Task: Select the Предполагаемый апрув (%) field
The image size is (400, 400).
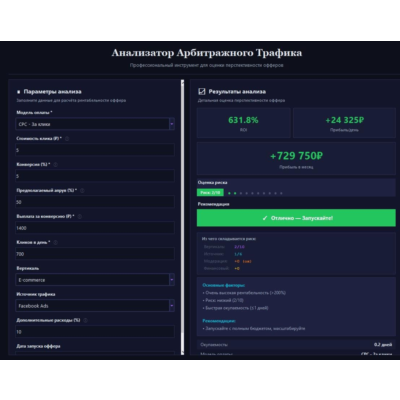Action: tap(95, 202)
